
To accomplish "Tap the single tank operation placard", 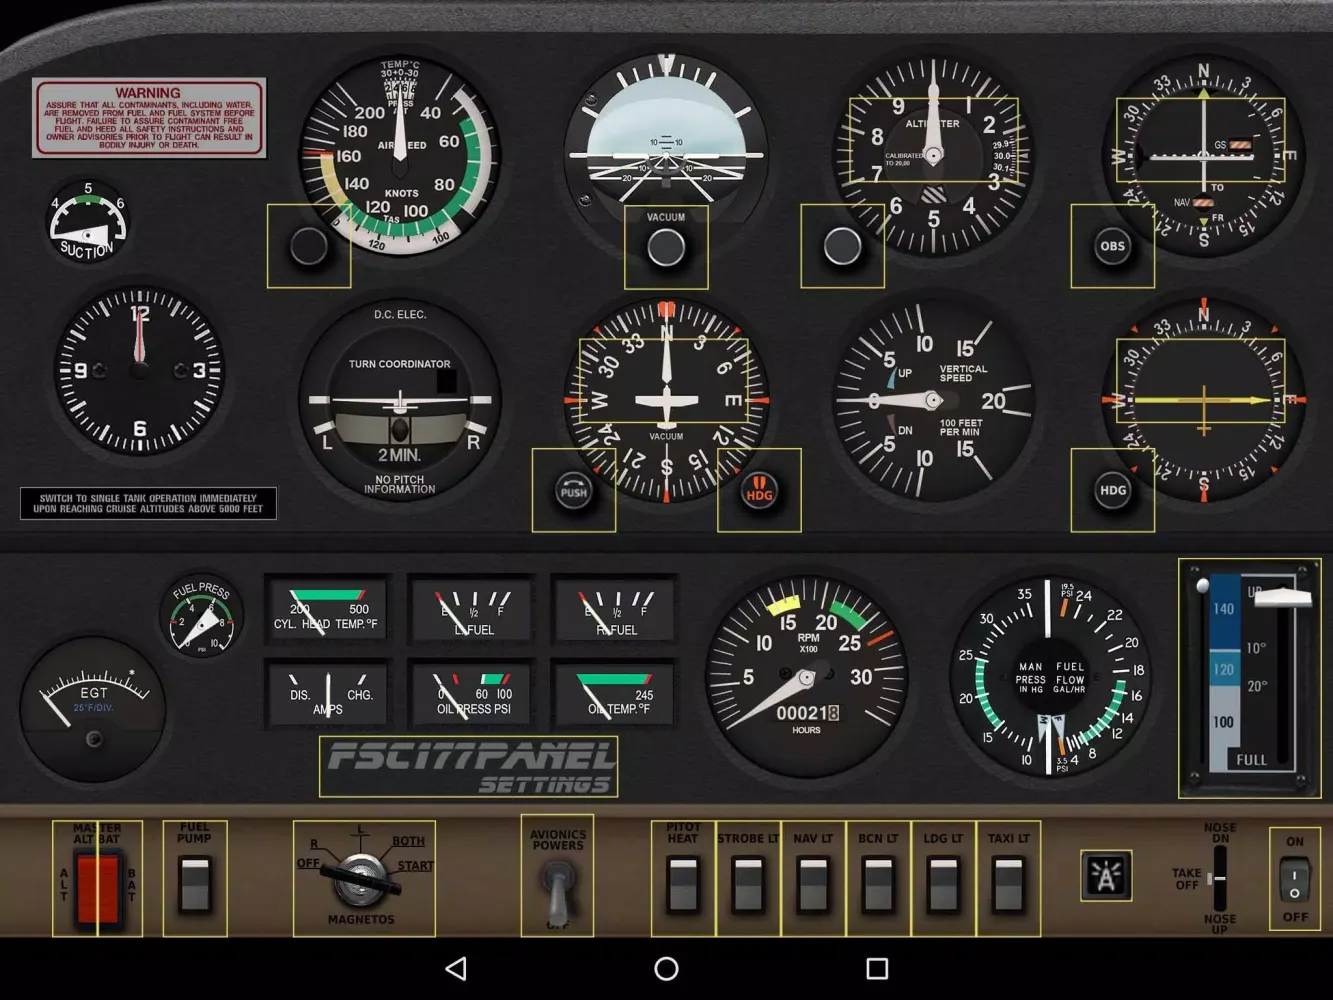I will pos(148,503).
